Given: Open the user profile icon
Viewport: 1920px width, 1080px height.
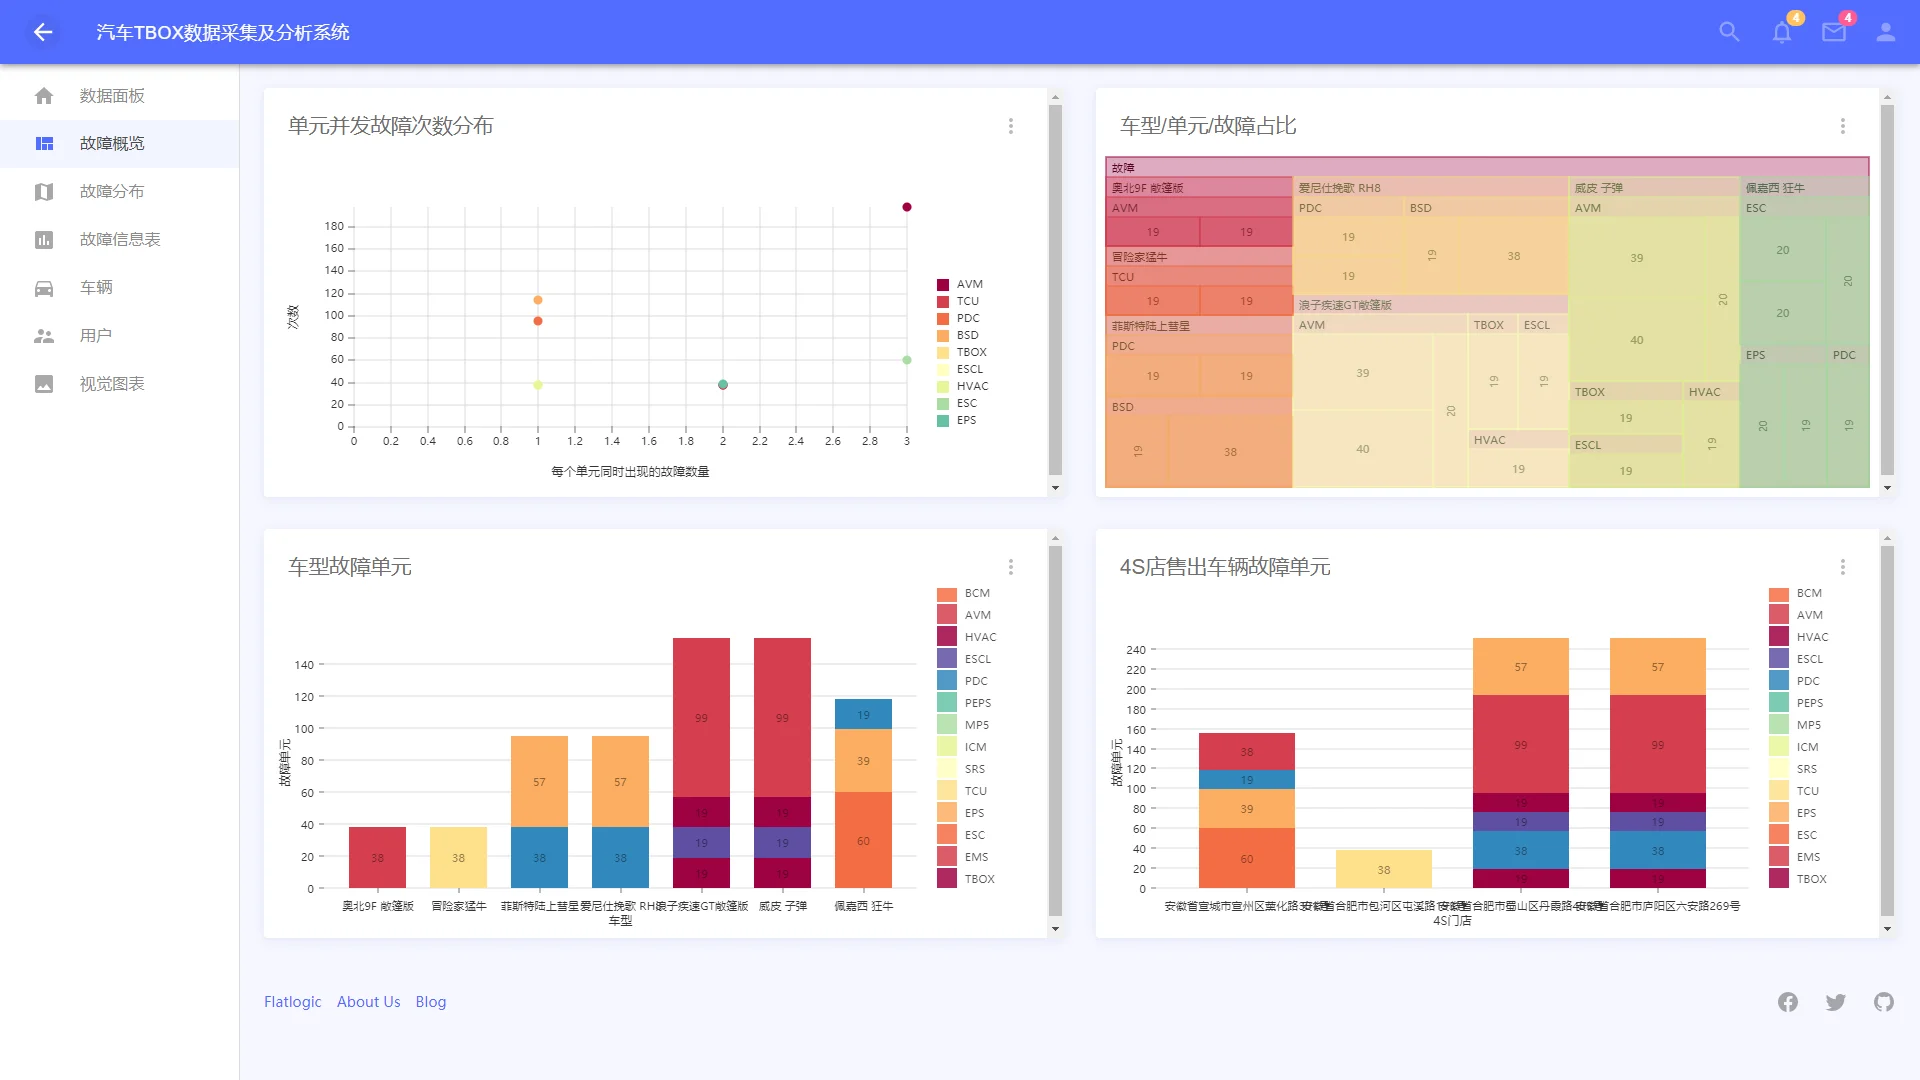Looking at the screenshot, I should coord(1886,32).
